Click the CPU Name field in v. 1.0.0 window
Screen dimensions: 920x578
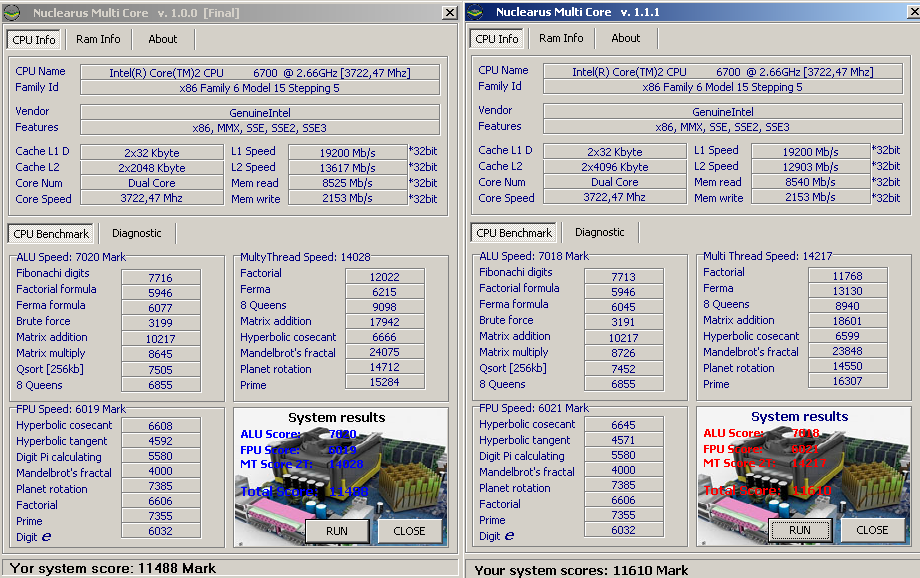pos(260,73)
